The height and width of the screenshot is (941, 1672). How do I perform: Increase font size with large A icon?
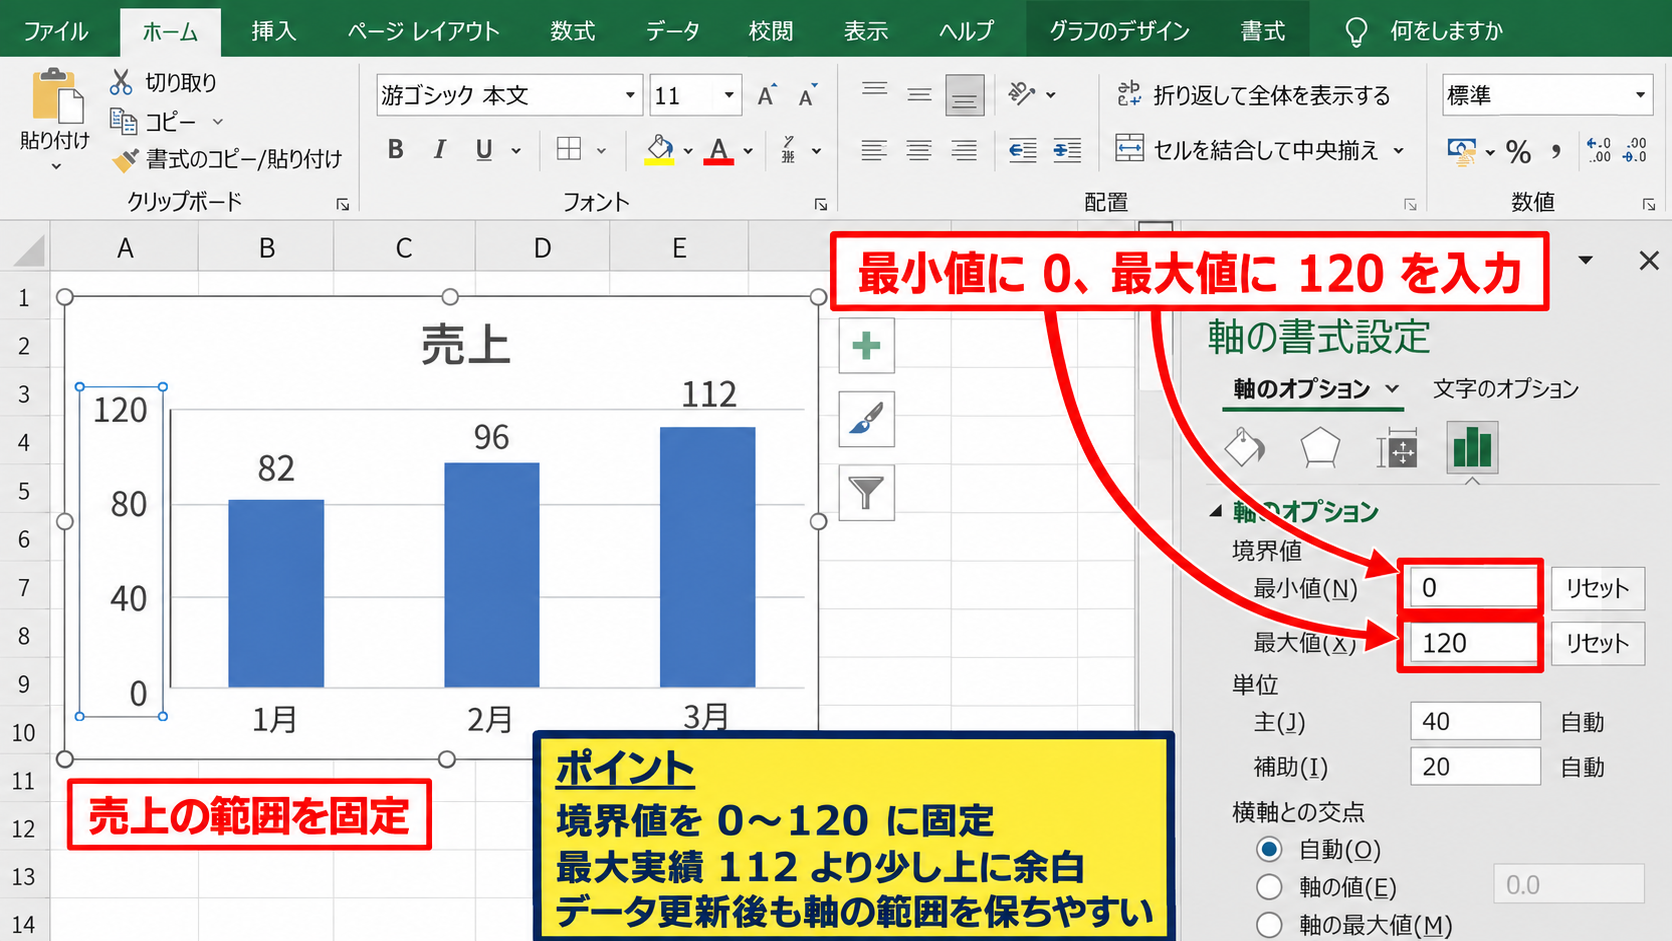pos(766,95)
